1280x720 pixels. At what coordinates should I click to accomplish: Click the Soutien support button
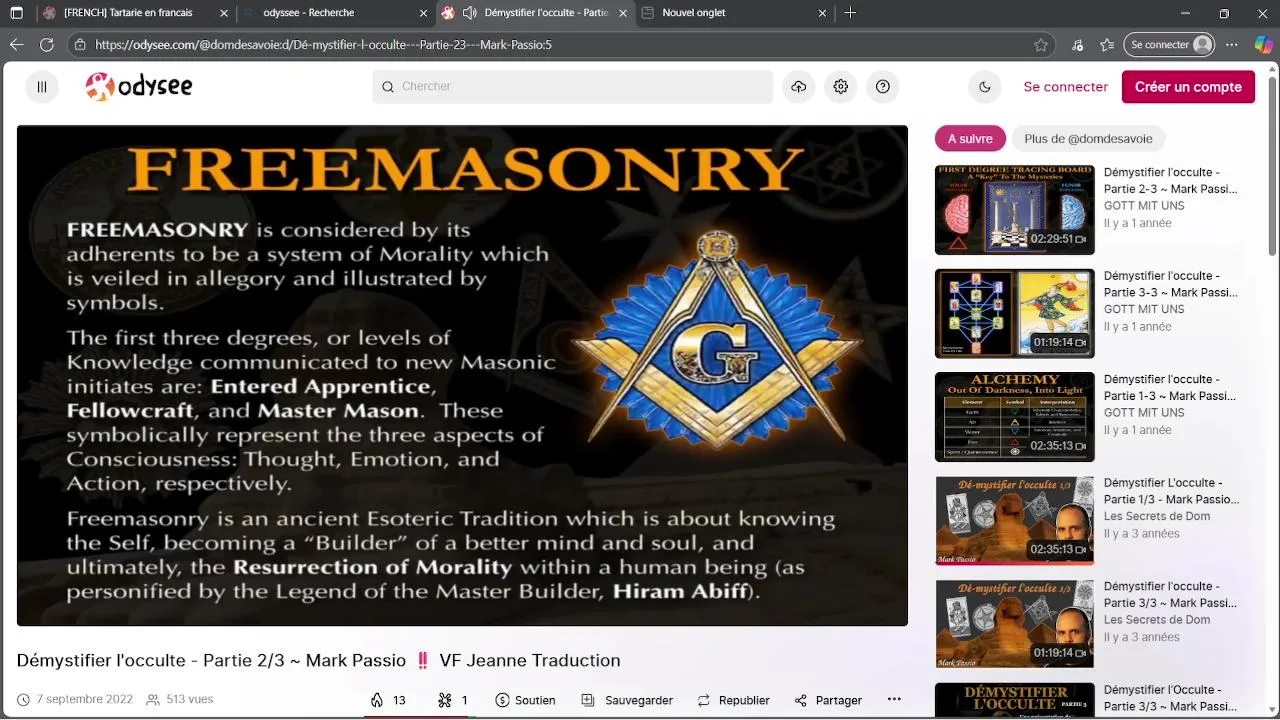click(525, 700)
